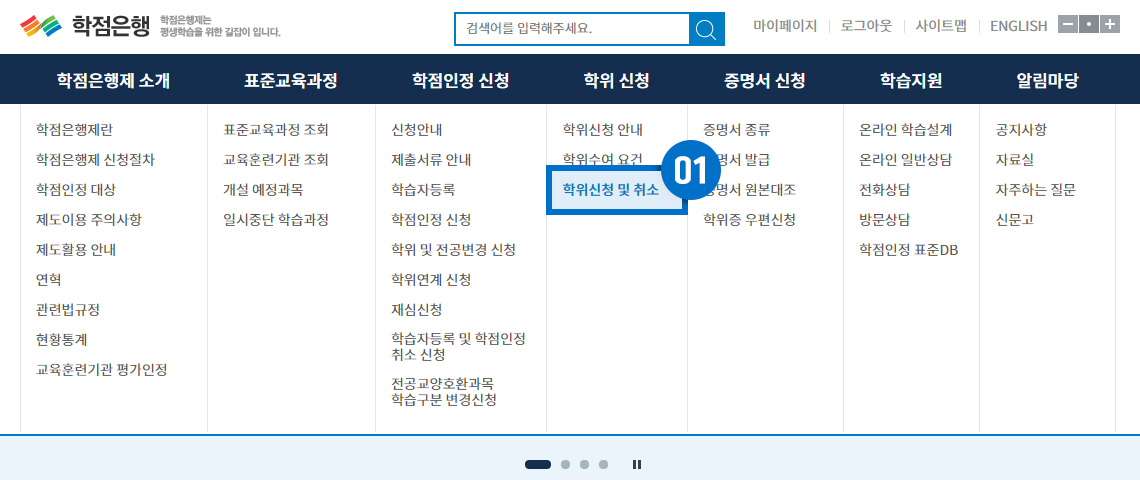Reset text size with dot button
Screen dimensions: 1140x480
pos(1088,25)
